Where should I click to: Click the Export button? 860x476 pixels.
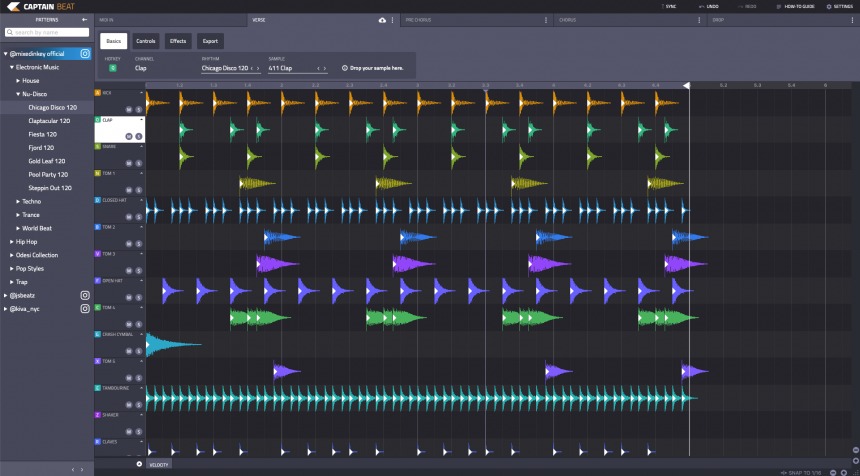(210, 41)
